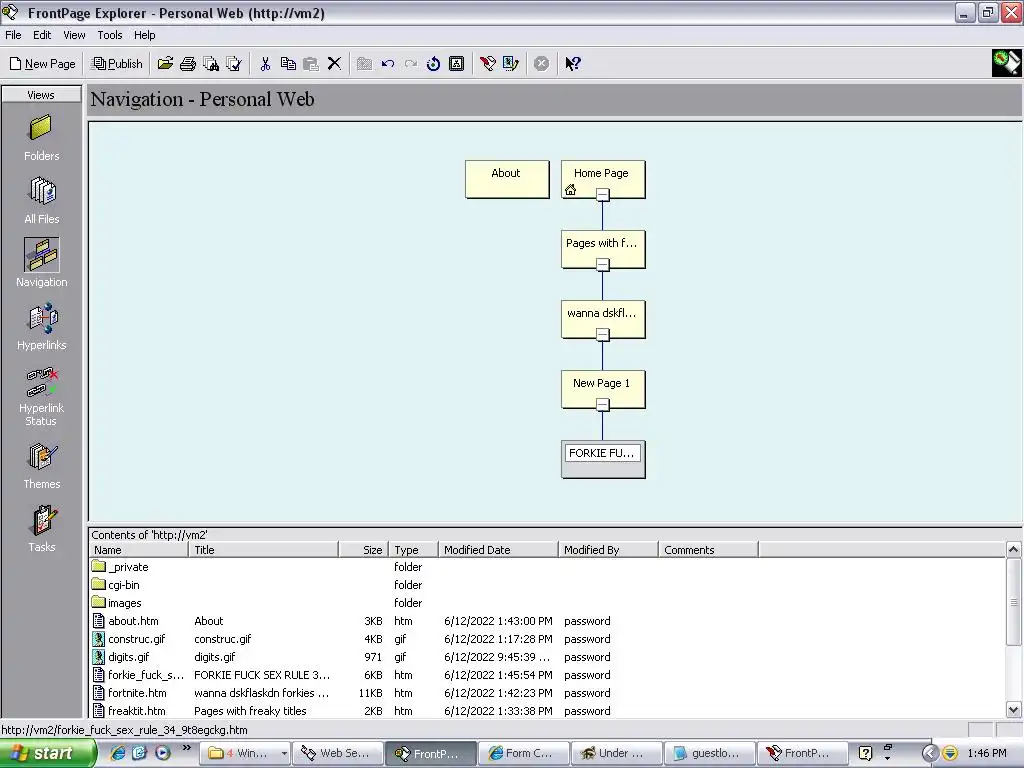Sort by the Modified By column header
1024x768 pixels.
point(608,550)
